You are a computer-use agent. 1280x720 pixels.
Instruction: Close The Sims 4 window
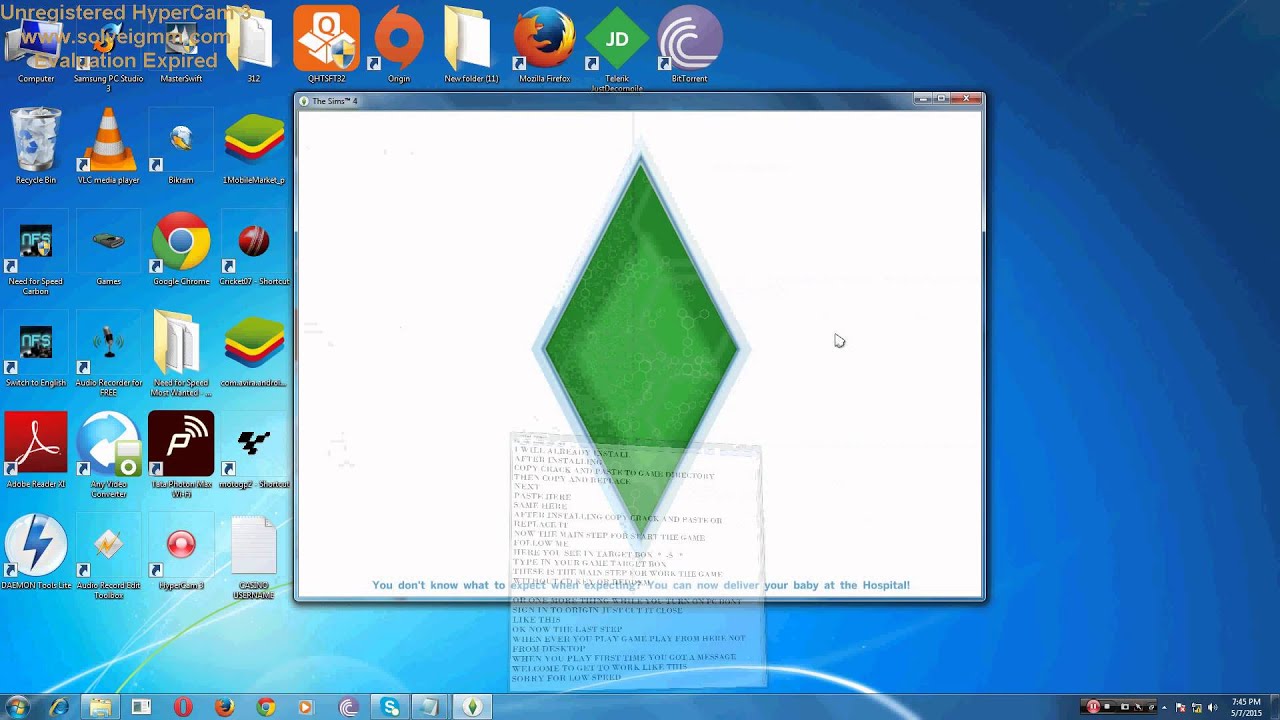point(967,99)
